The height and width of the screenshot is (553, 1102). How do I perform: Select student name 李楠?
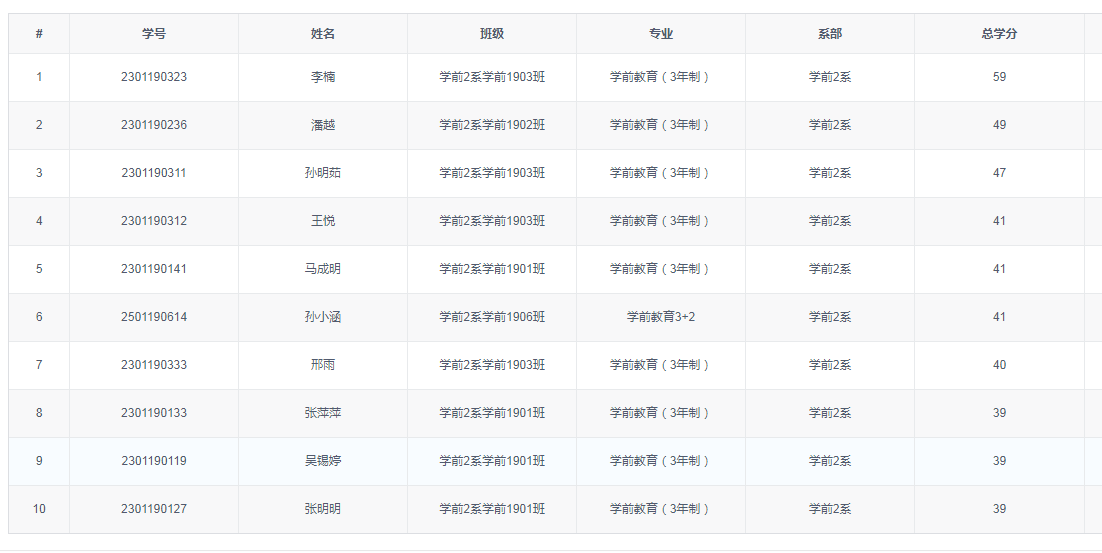tap(323, 77)
